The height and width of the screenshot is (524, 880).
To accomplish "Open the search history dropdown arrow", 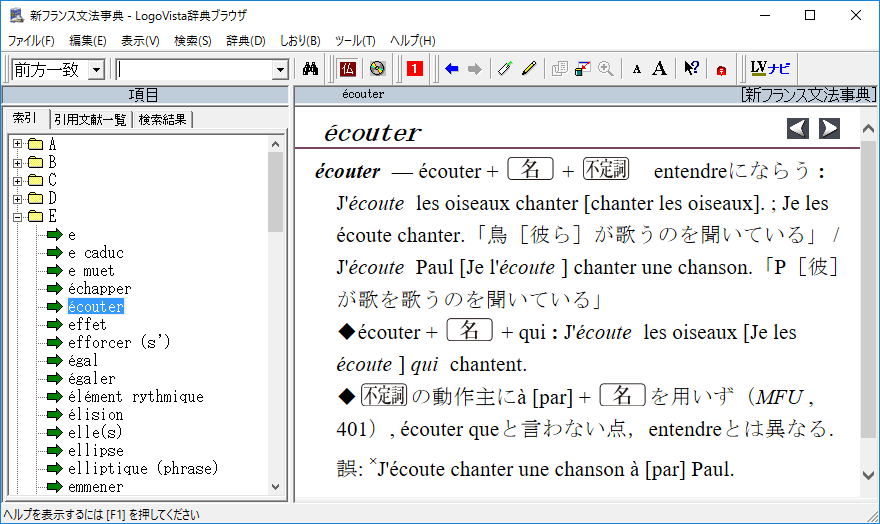I will 280,70.
